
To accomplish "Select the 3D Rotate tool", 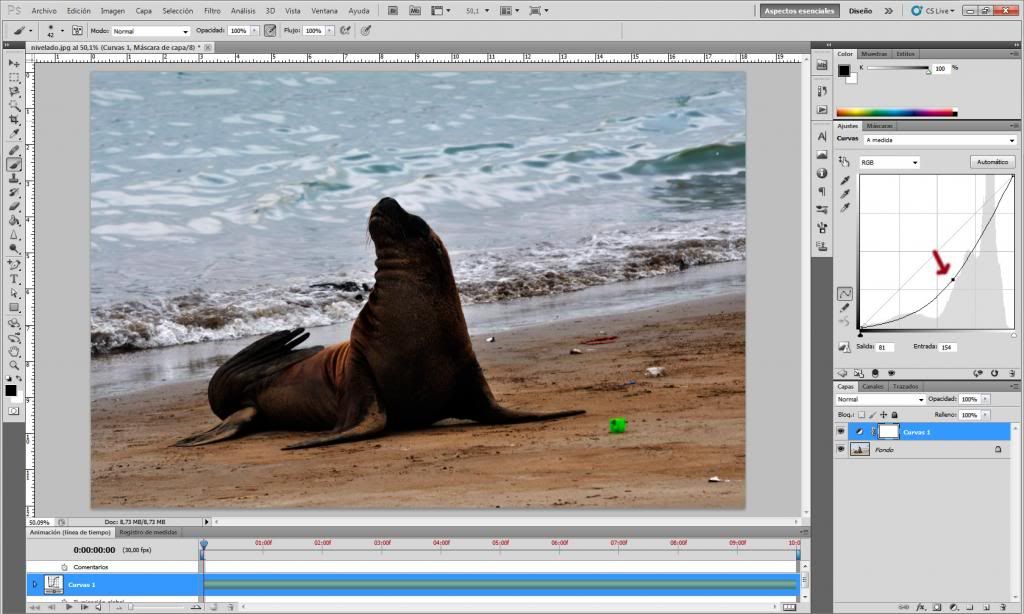I will pyautogui.click(x=14, y=323).
